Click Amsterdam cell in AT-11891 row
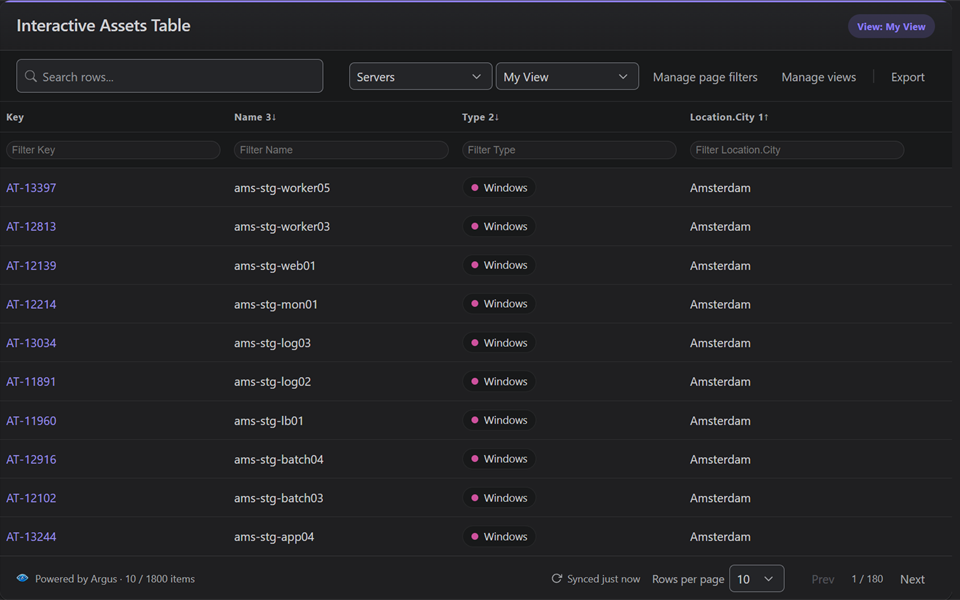Viewport: 960px width, 600px height. pyautogui.click(x=720, y=381)
